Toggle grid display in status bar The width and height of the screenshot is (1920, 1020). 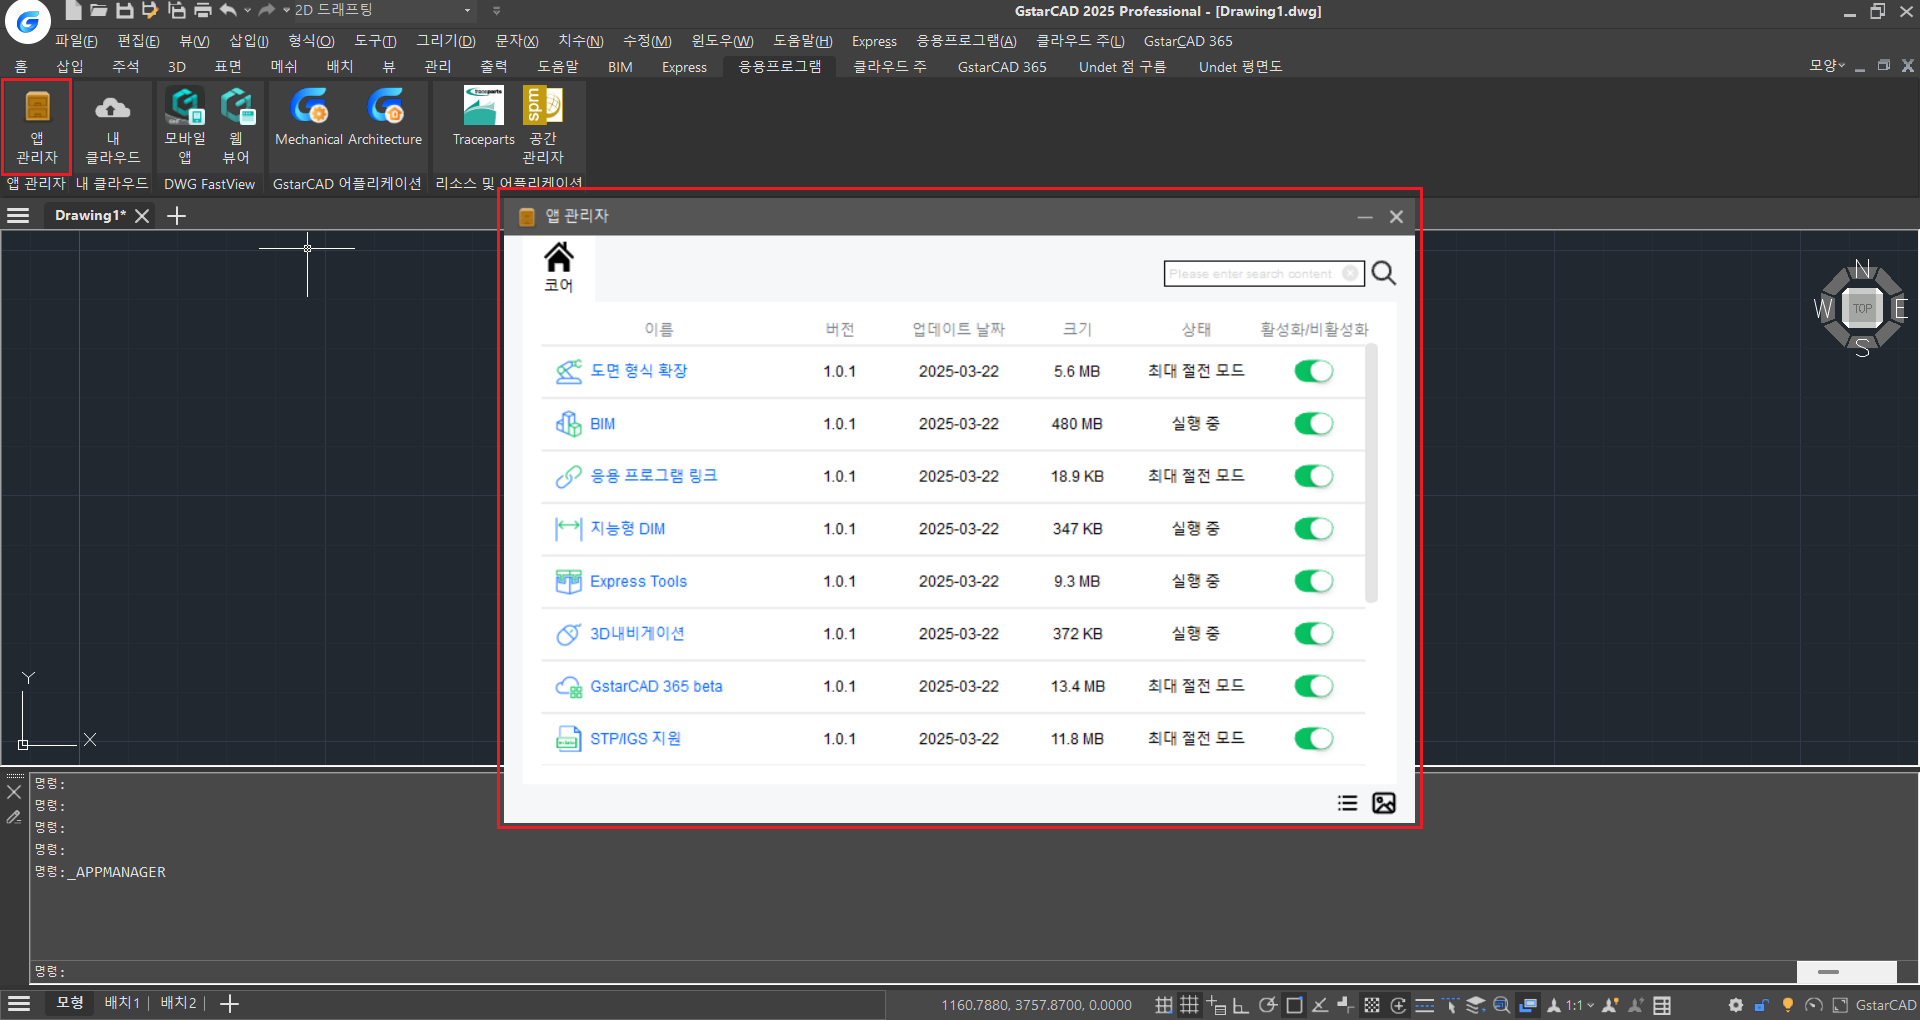[1189, 1005]
